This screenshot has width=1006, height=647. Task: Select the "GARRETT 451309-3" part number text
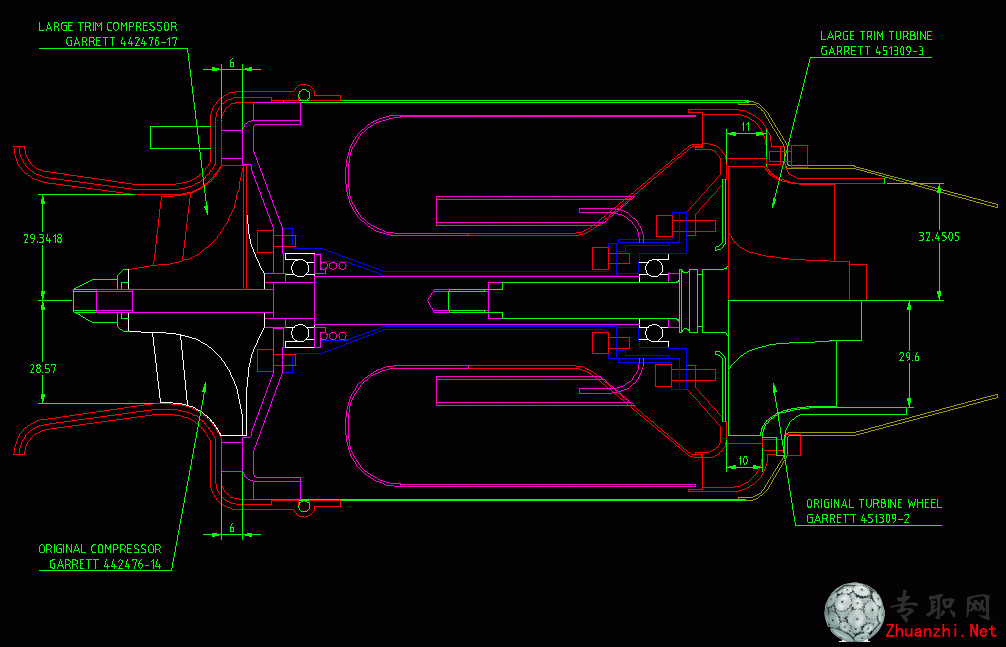coord(872,51)
